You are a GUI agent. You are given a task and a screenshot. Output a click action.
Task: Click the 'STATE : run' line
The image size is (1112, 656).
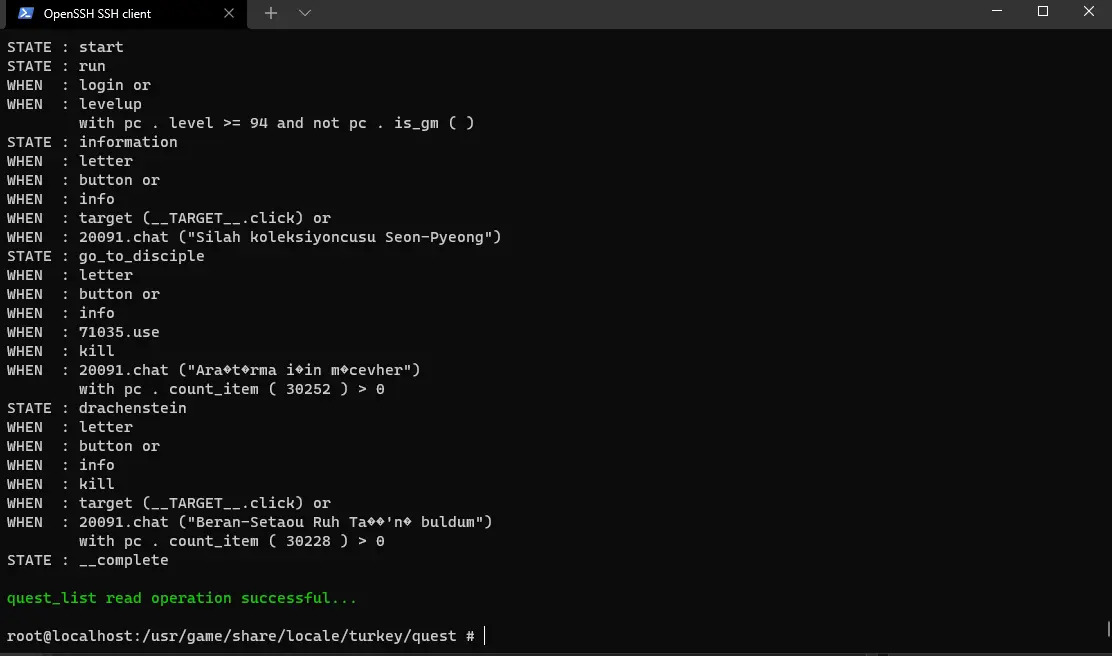(x=57, y=66)
